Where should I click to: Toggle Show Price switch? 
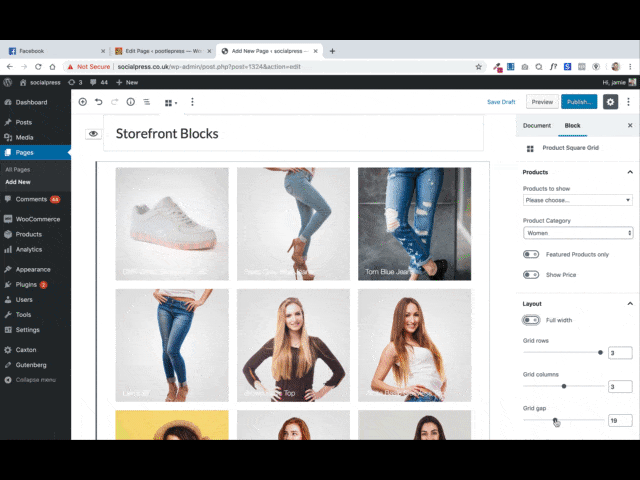click(531, 275)
